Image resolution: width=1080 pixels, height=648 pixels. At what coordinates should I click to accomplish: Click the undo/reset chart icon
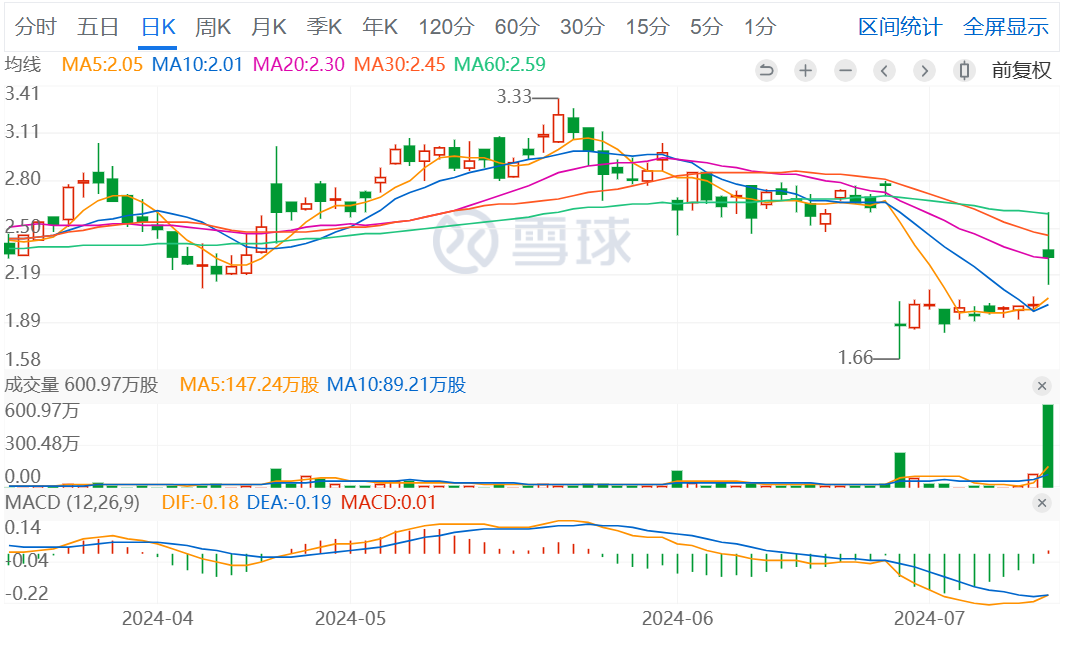click(765, 70)
